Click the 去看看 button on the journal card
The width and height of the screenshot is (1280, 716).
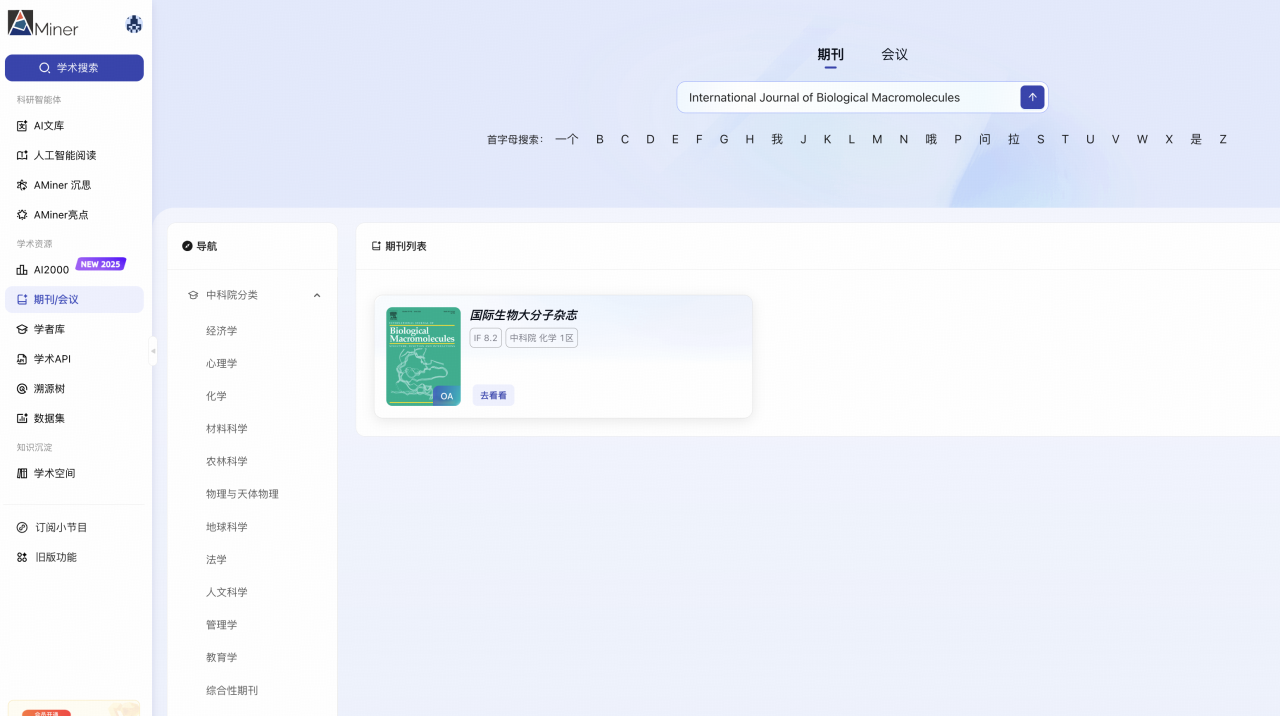click(x=493, y=395)
